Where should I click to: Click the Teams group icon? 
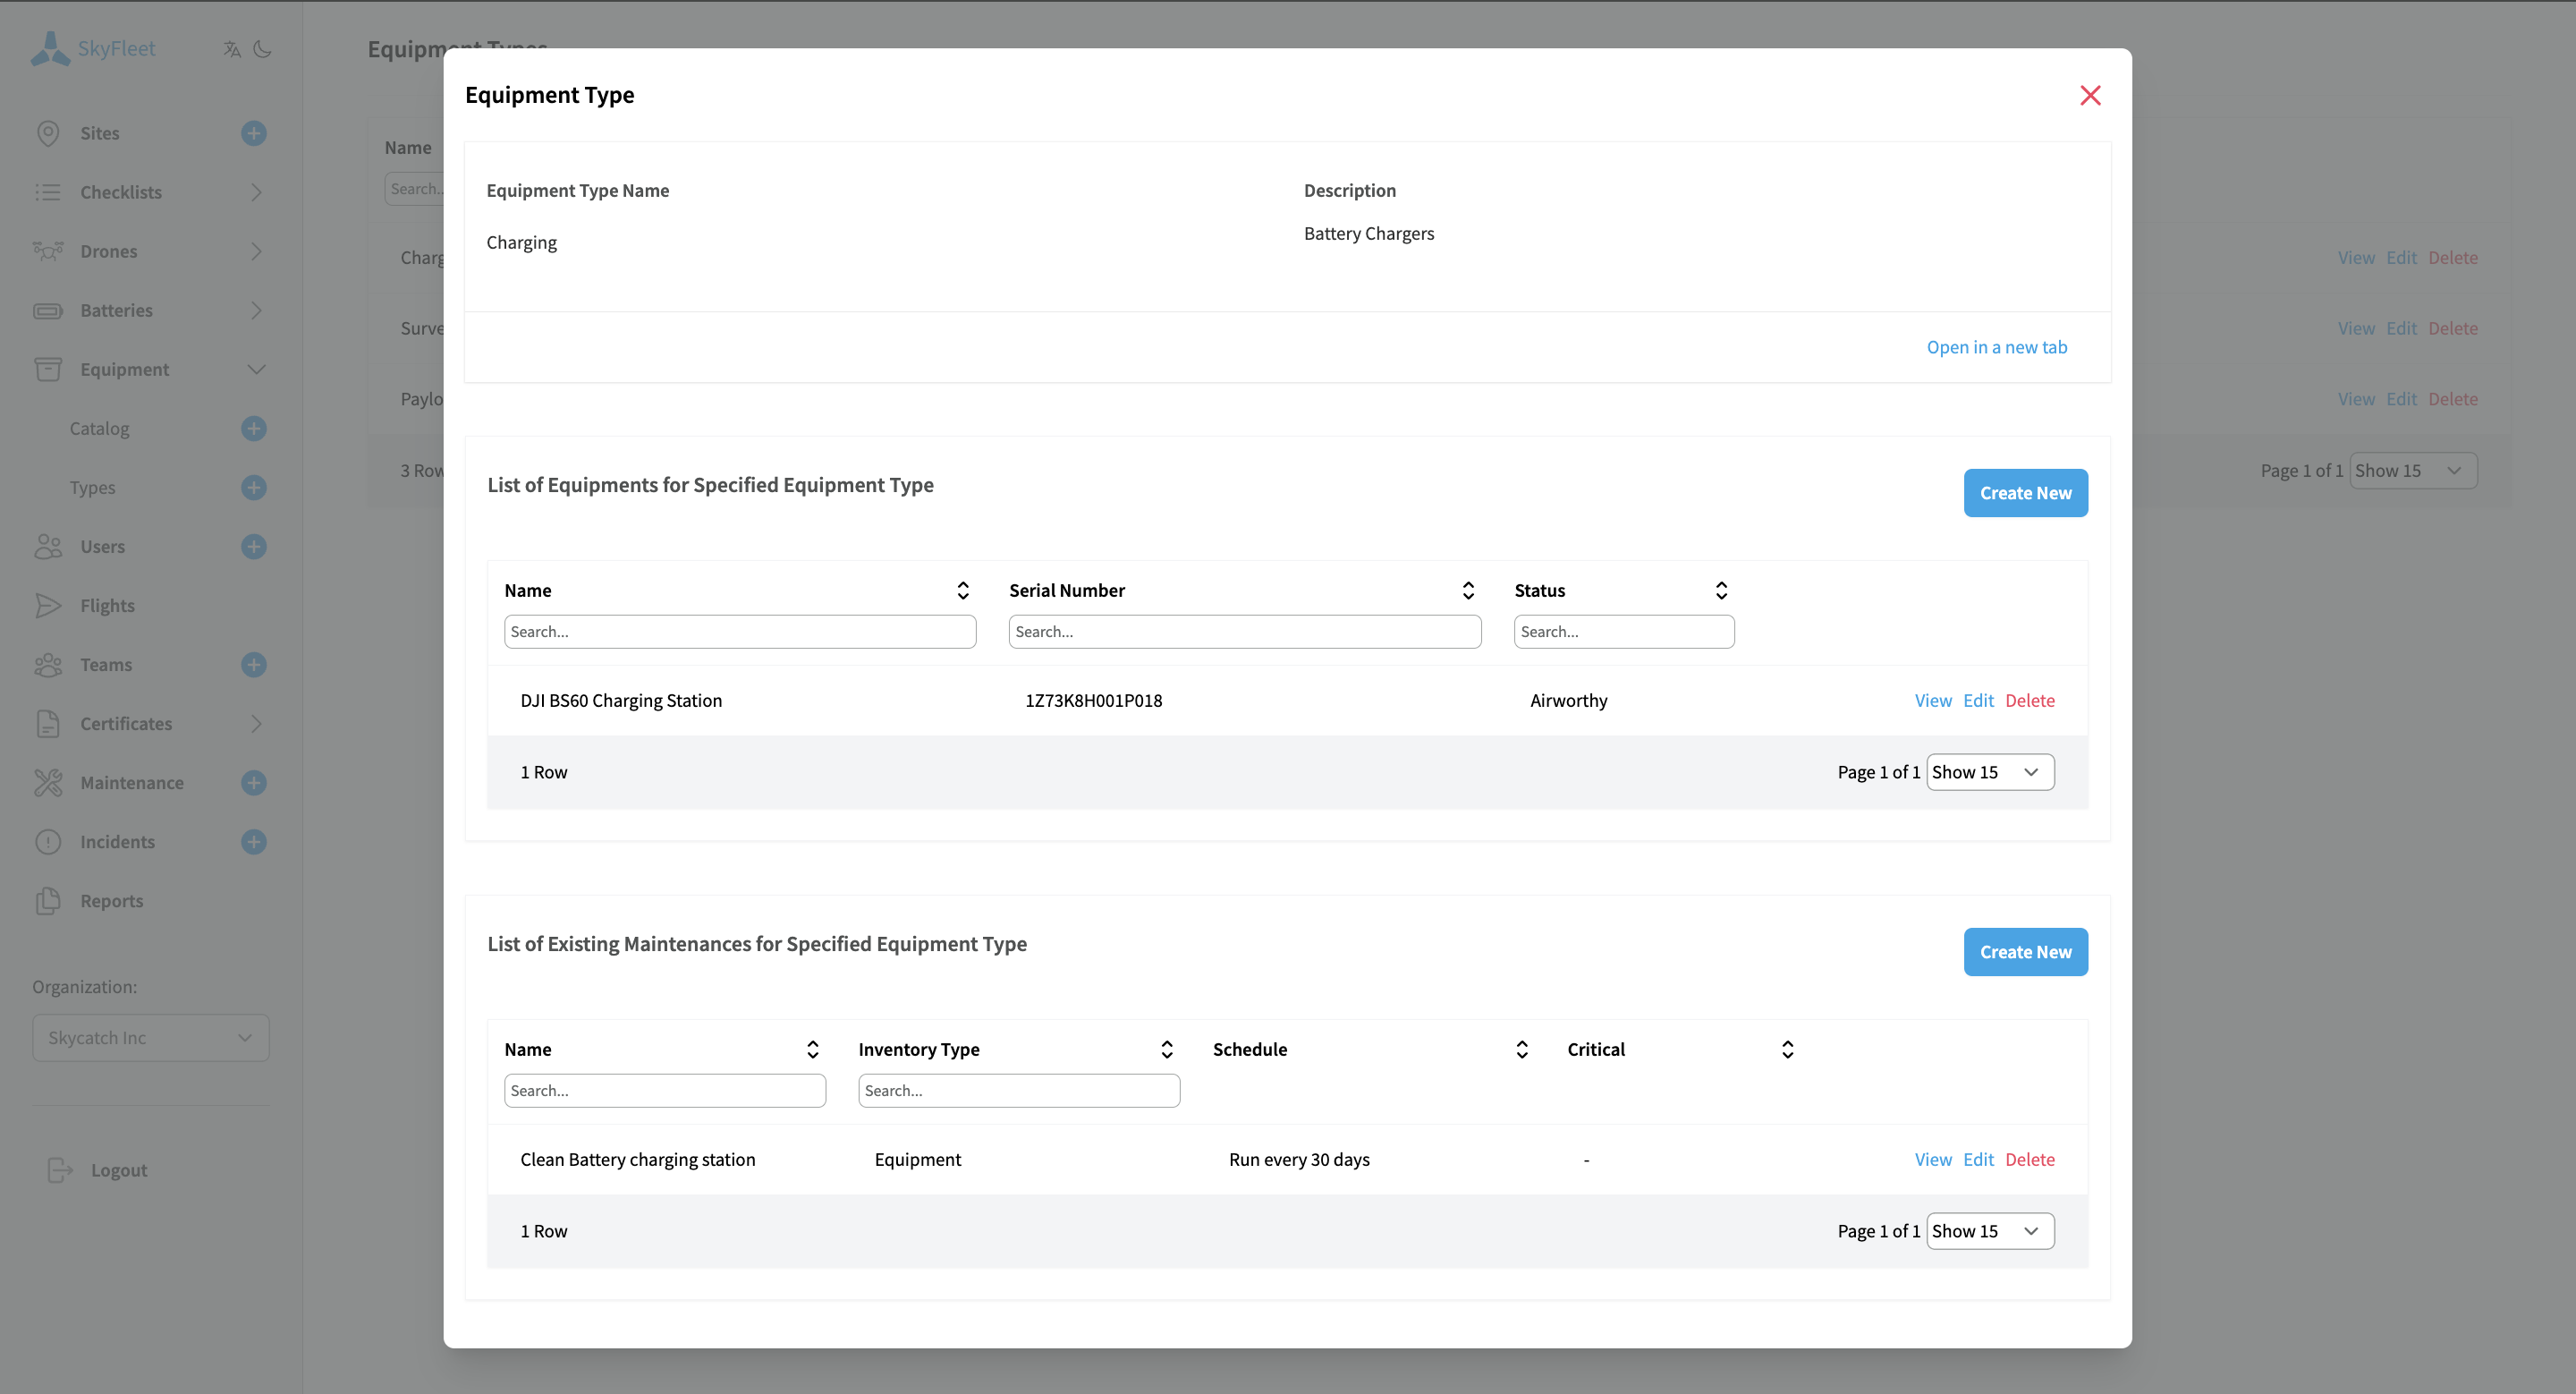click(x=48, y=664)
